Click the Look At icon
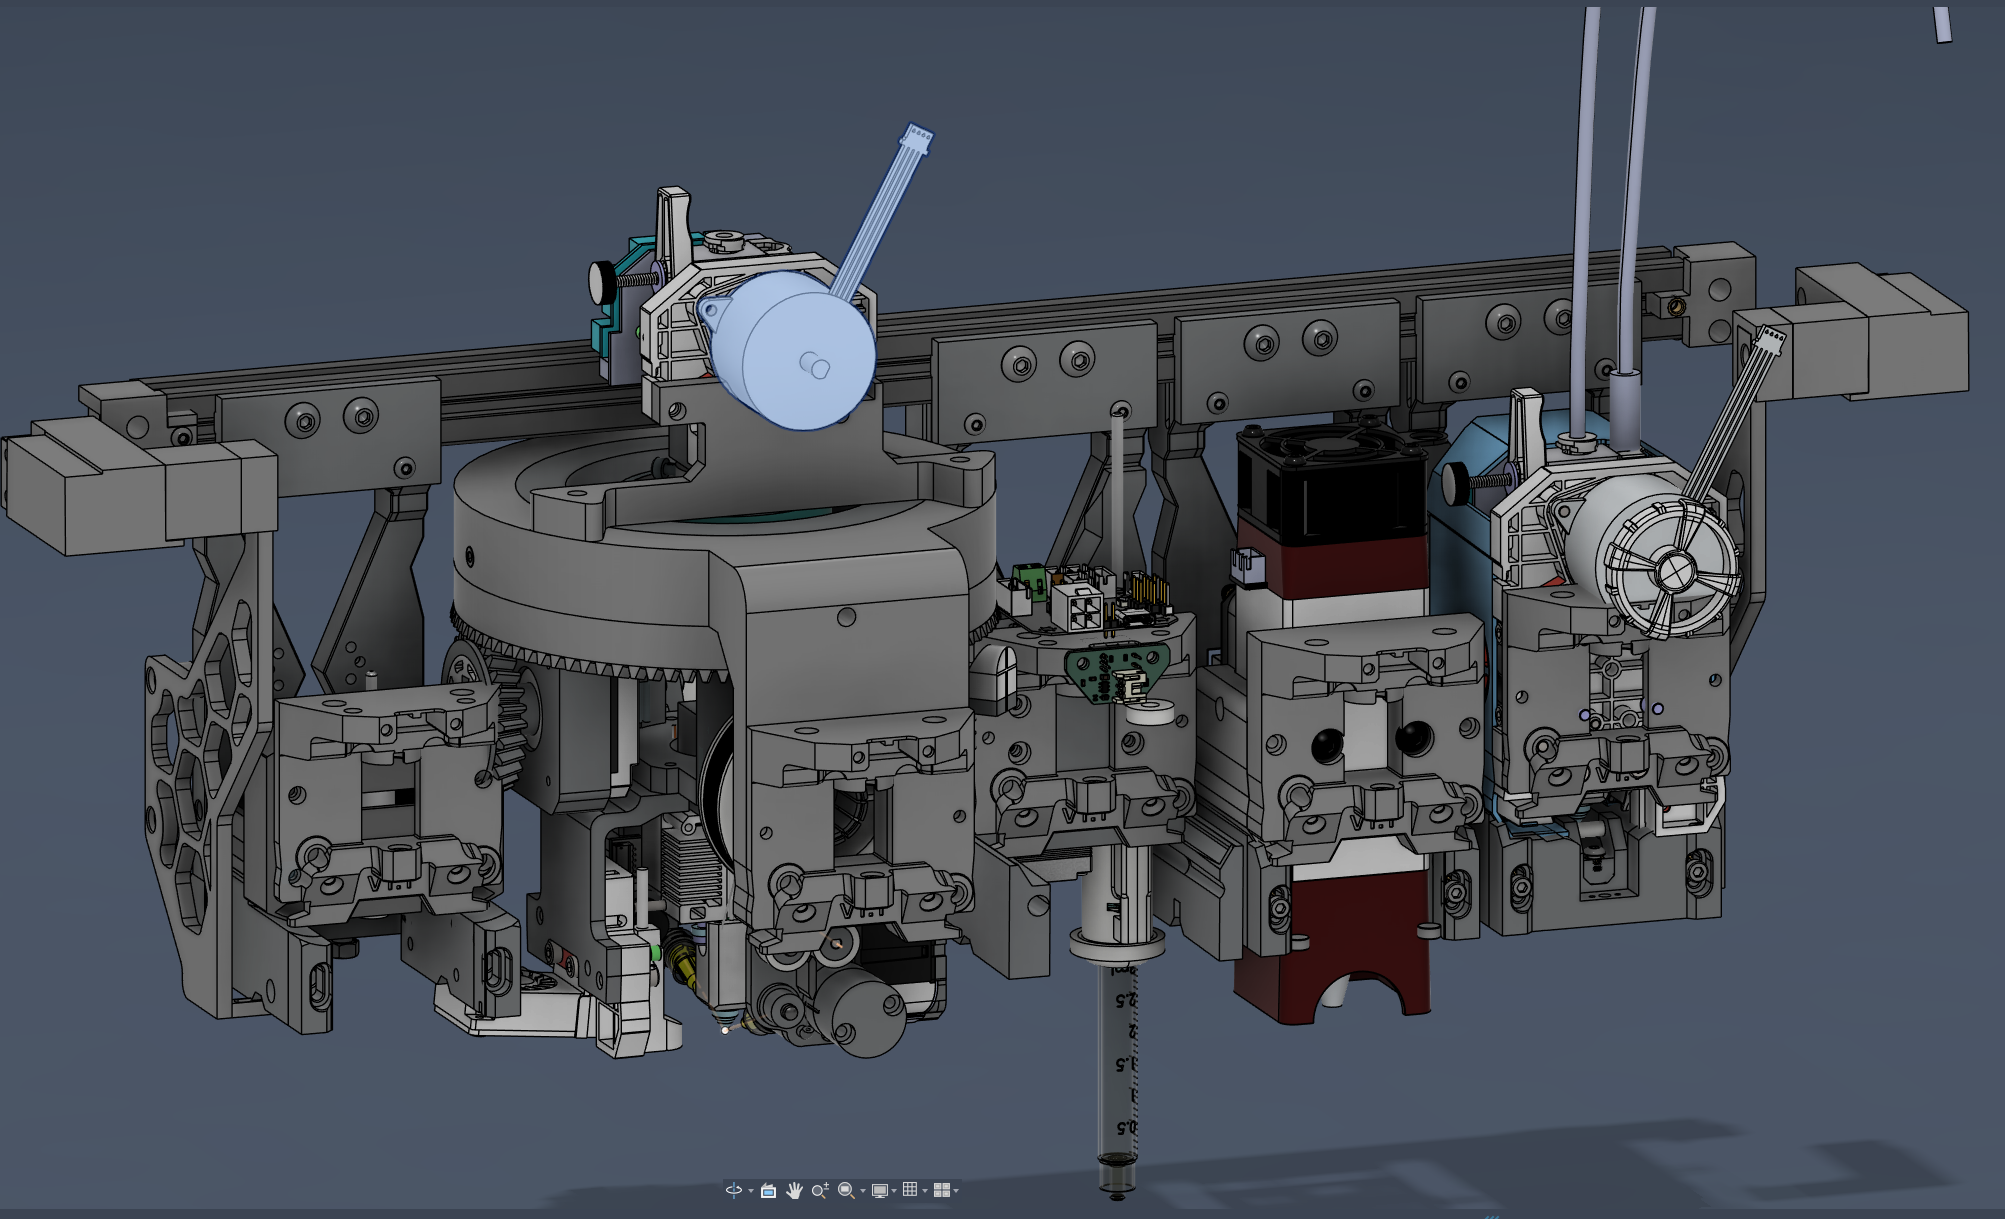Screen dimensions: 2005x1219 (x=768, y=1191)
